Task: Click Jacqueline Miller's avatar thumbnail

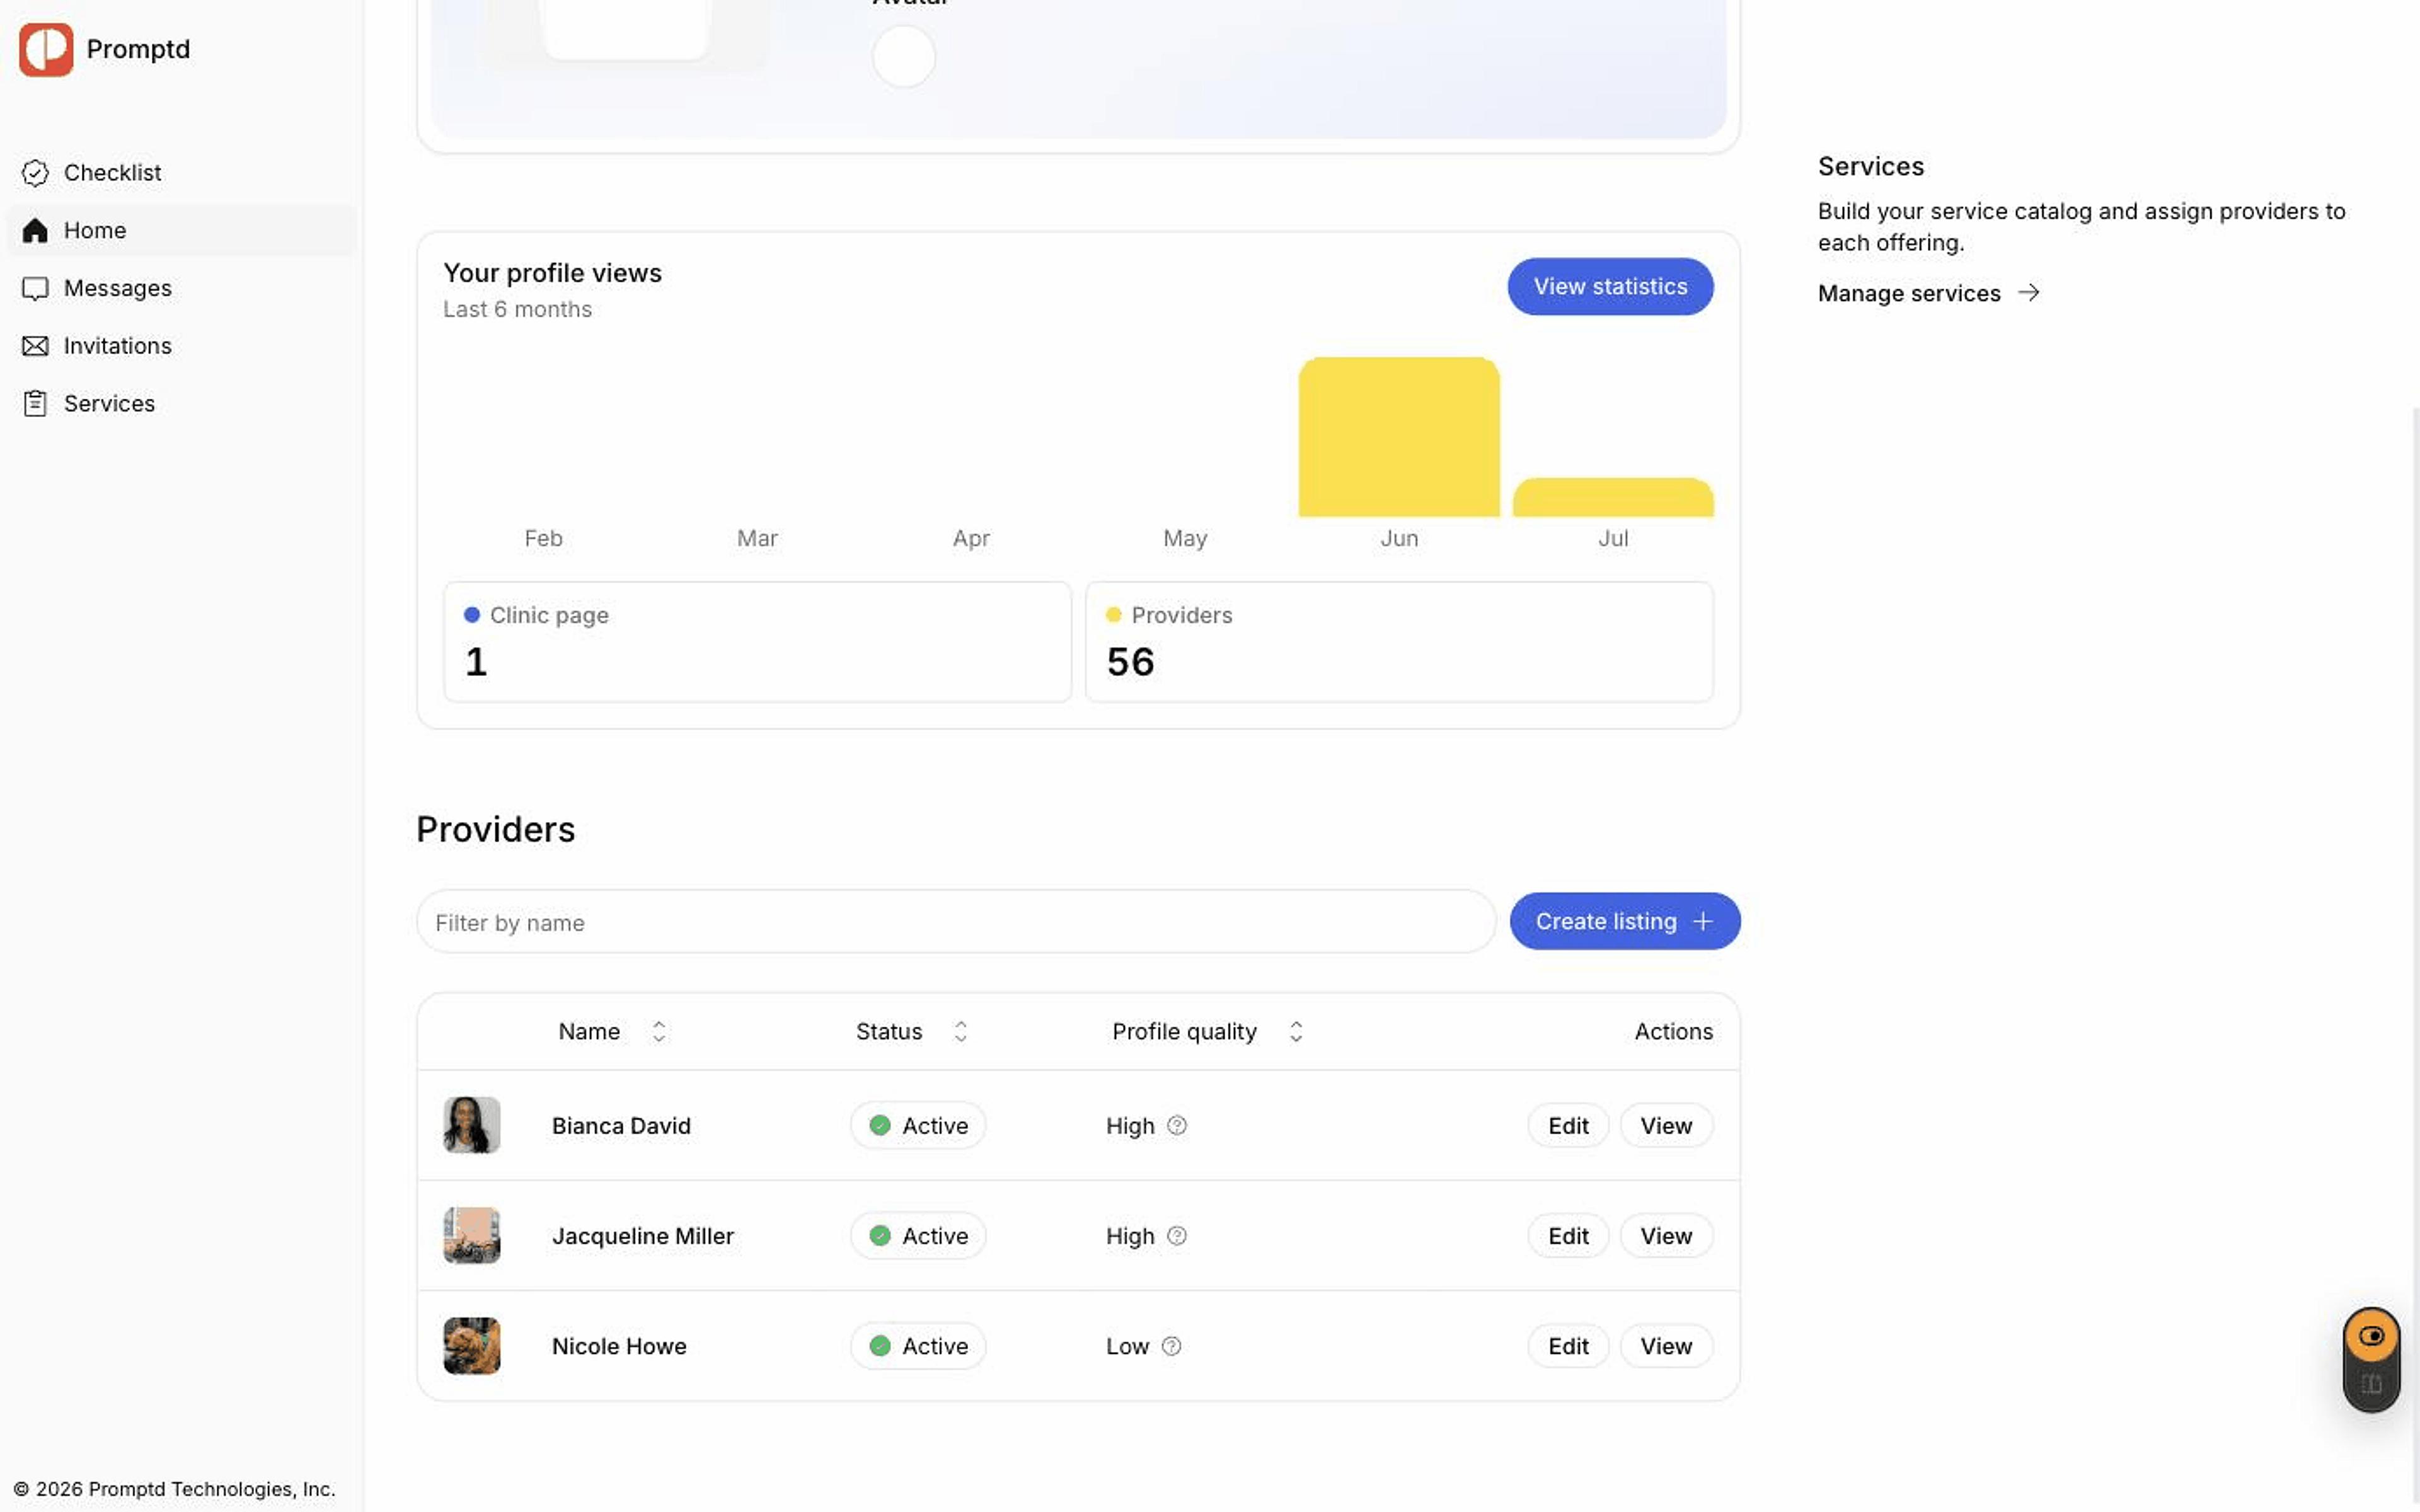Action: coord(472,1235)
